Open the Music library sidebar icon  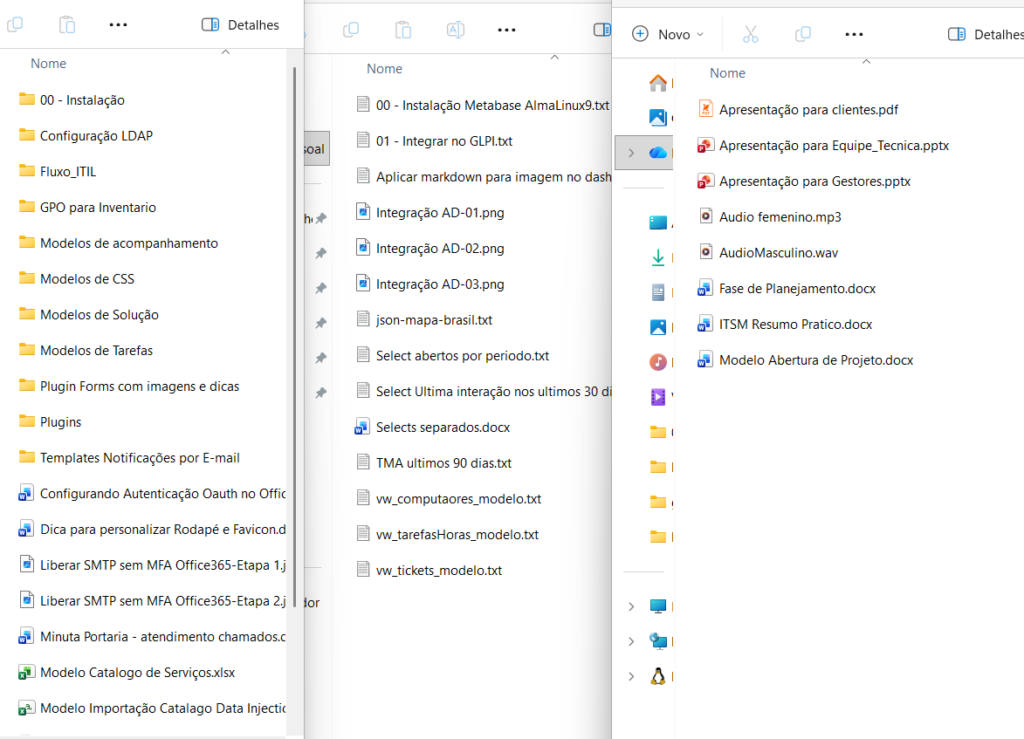(658, 361)
